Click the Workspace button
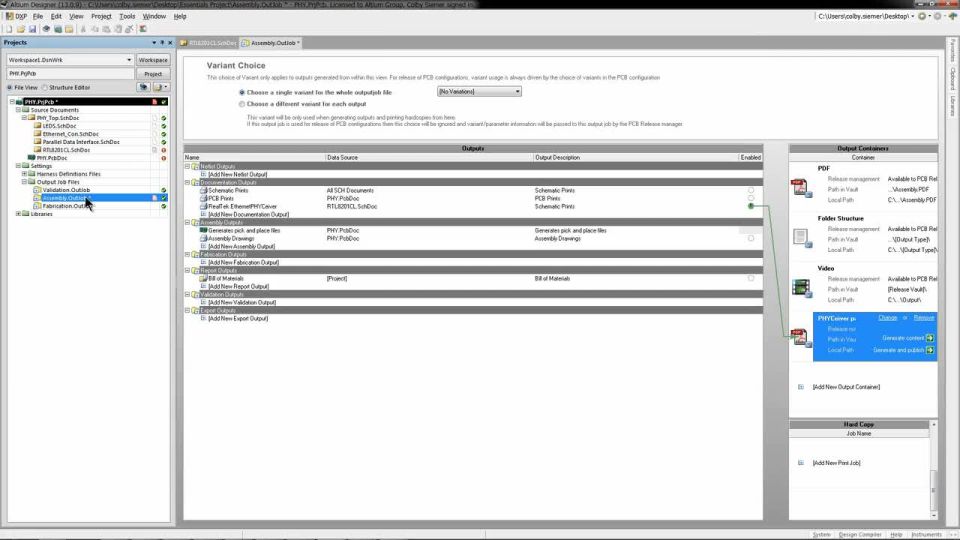This screenshot has height=540, width=960. (x=153, y=60)
